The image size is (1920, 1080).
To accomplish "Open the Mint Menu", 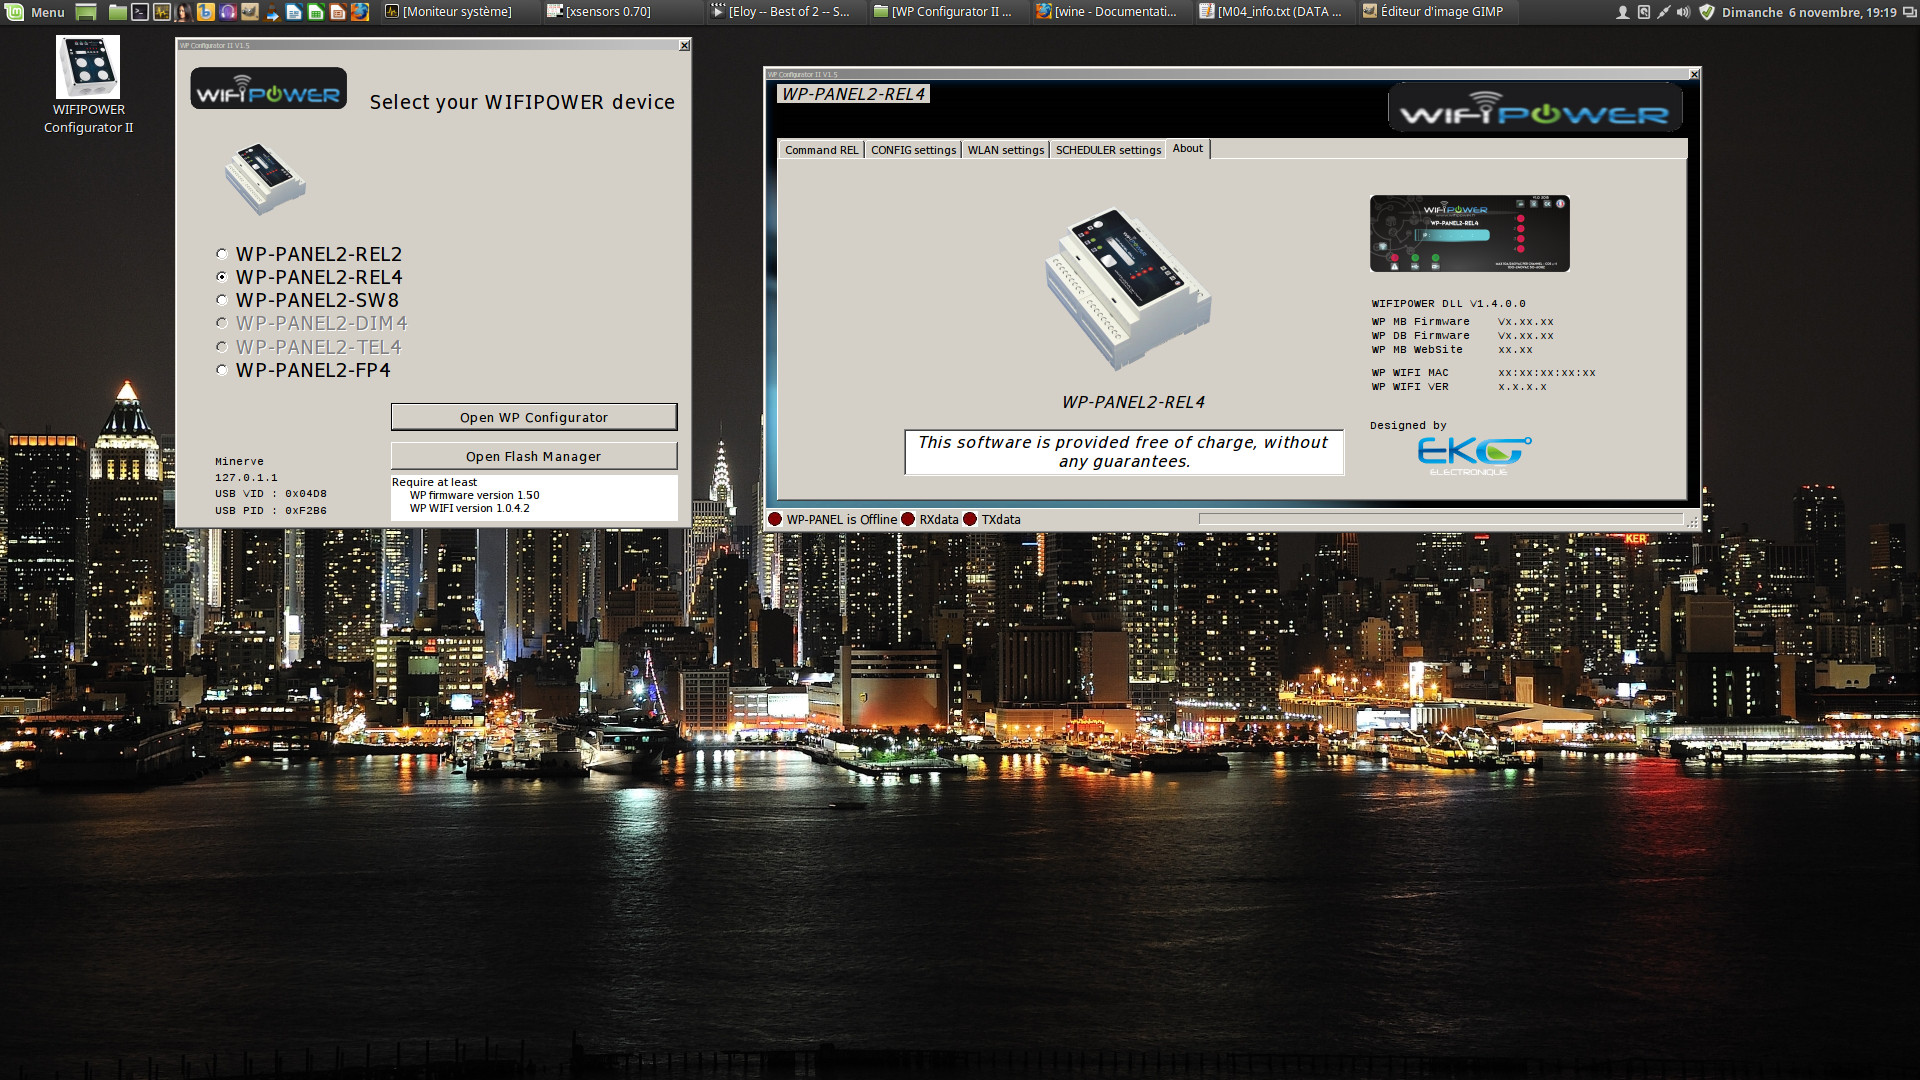I will click(30, 12).
